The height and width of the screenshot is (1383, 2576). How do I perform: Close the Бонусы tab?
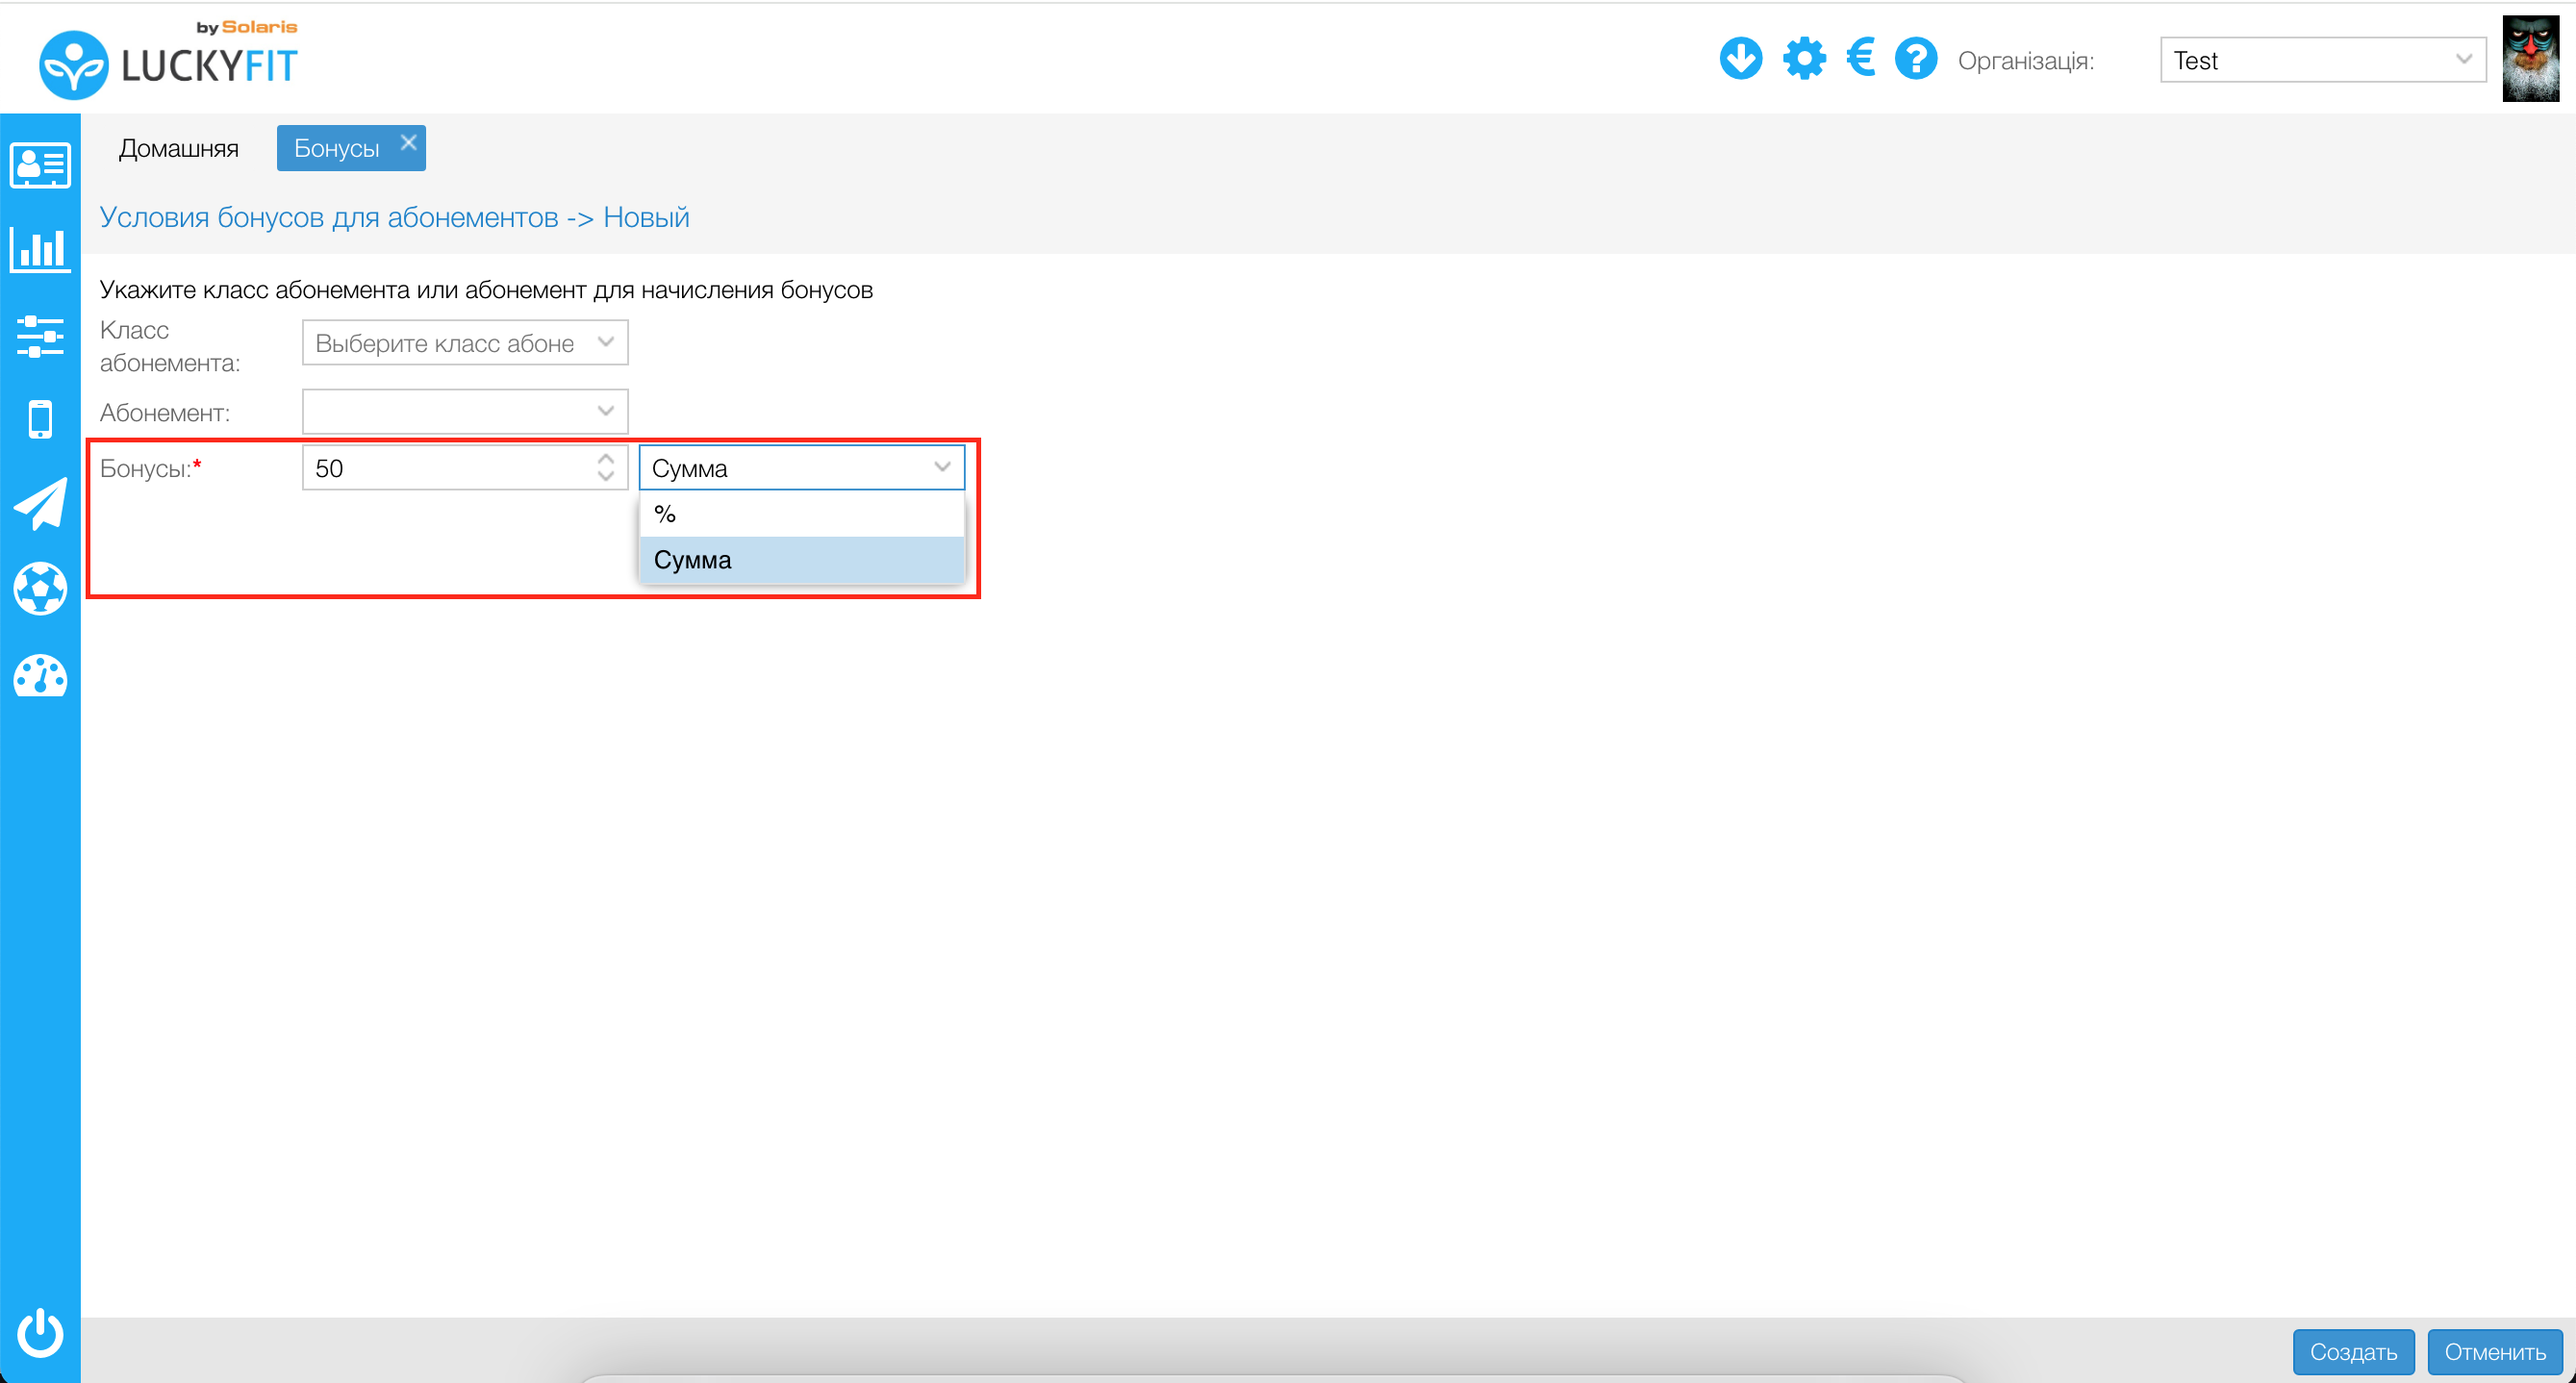[x=408, y=142]
